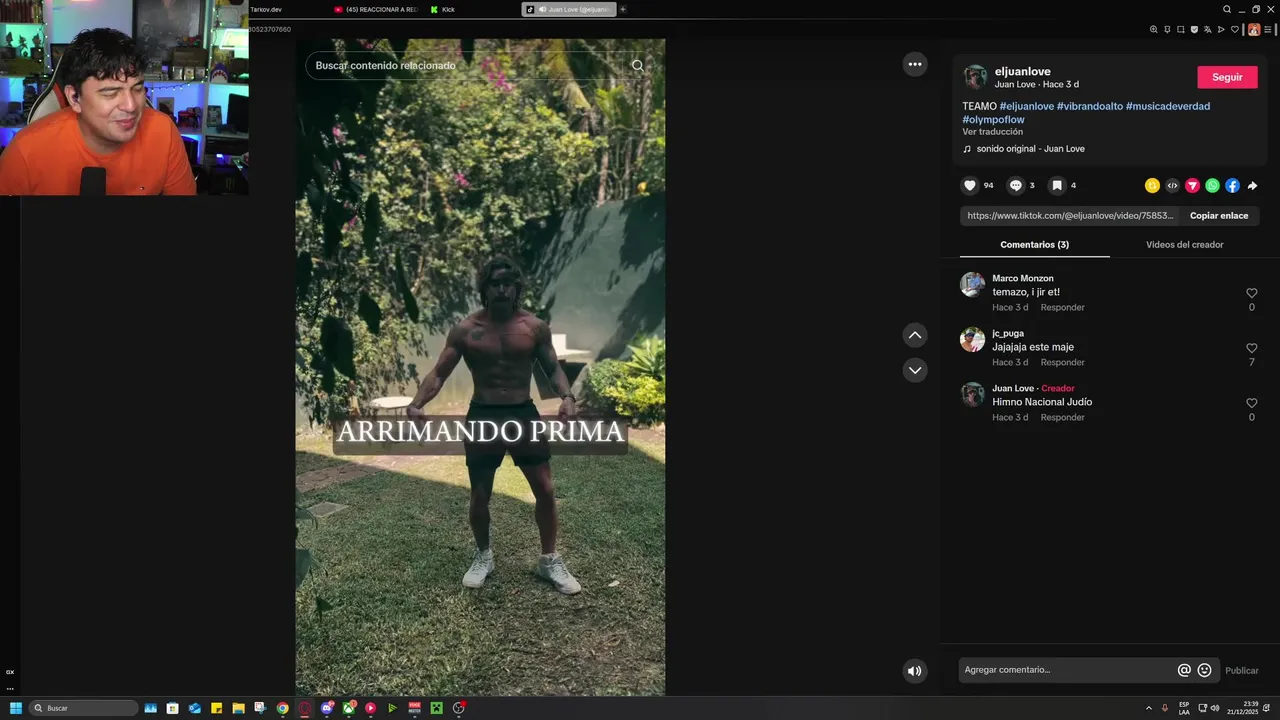The width and height of the screenshot is (1280, 720).
Task: Open comments via the speech bubble icon
Action: pos(1015,185)
